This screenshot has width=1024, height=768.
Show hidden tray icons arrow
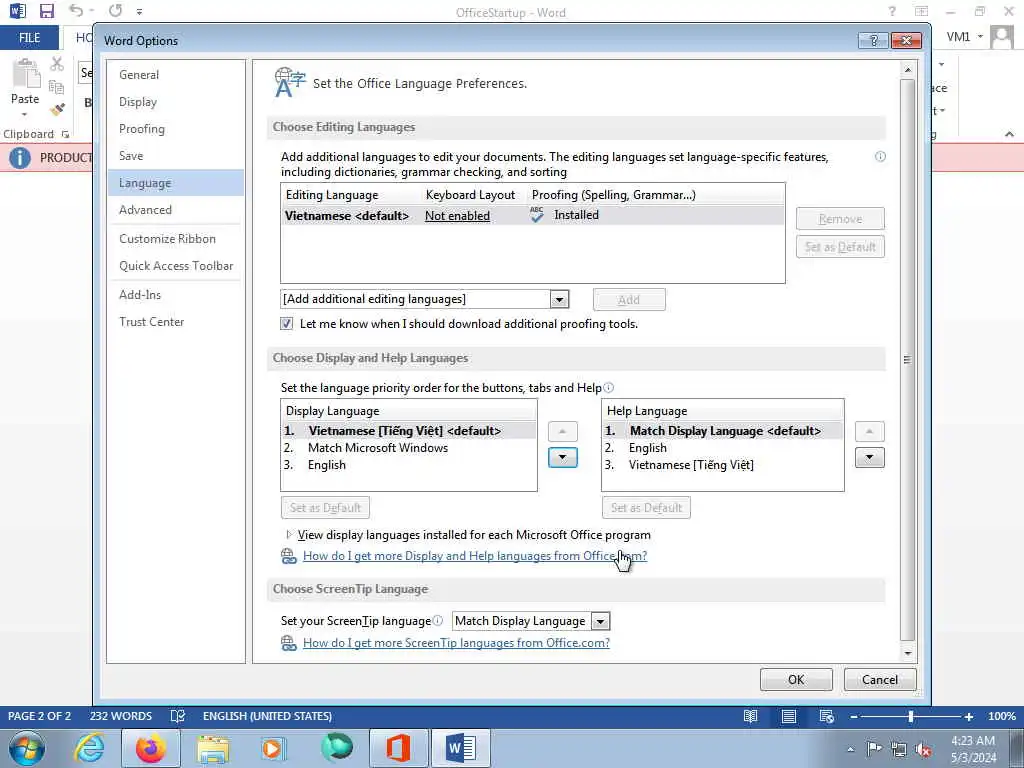click(x=850, y=750)
